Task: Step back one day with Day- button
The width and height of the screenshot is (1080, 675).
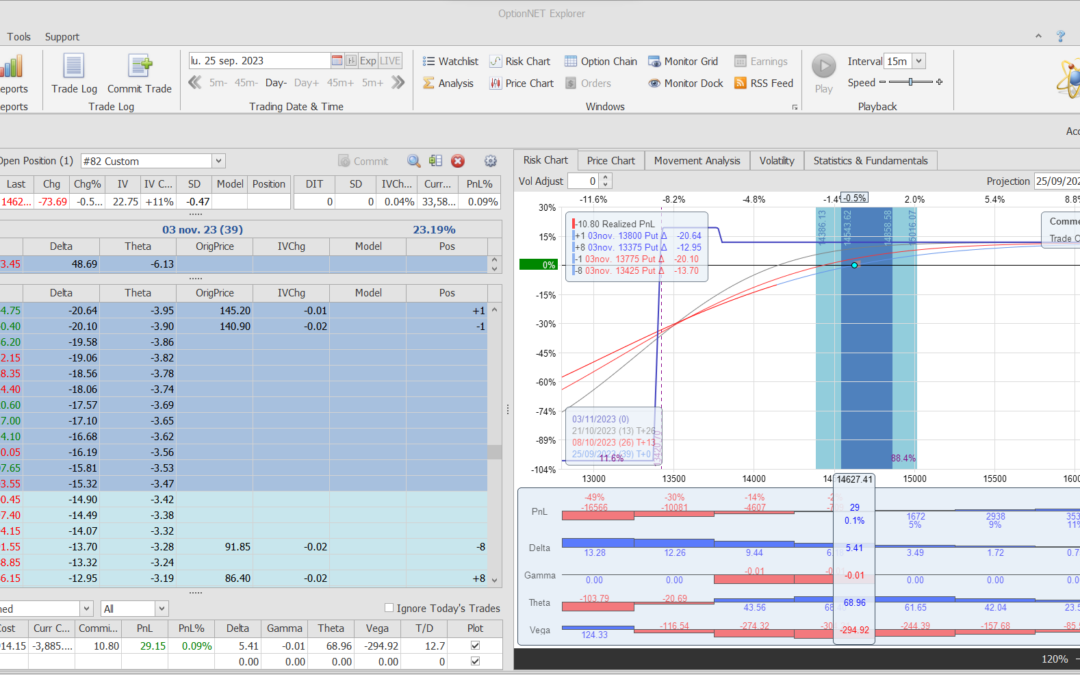Action: [276, 83]
